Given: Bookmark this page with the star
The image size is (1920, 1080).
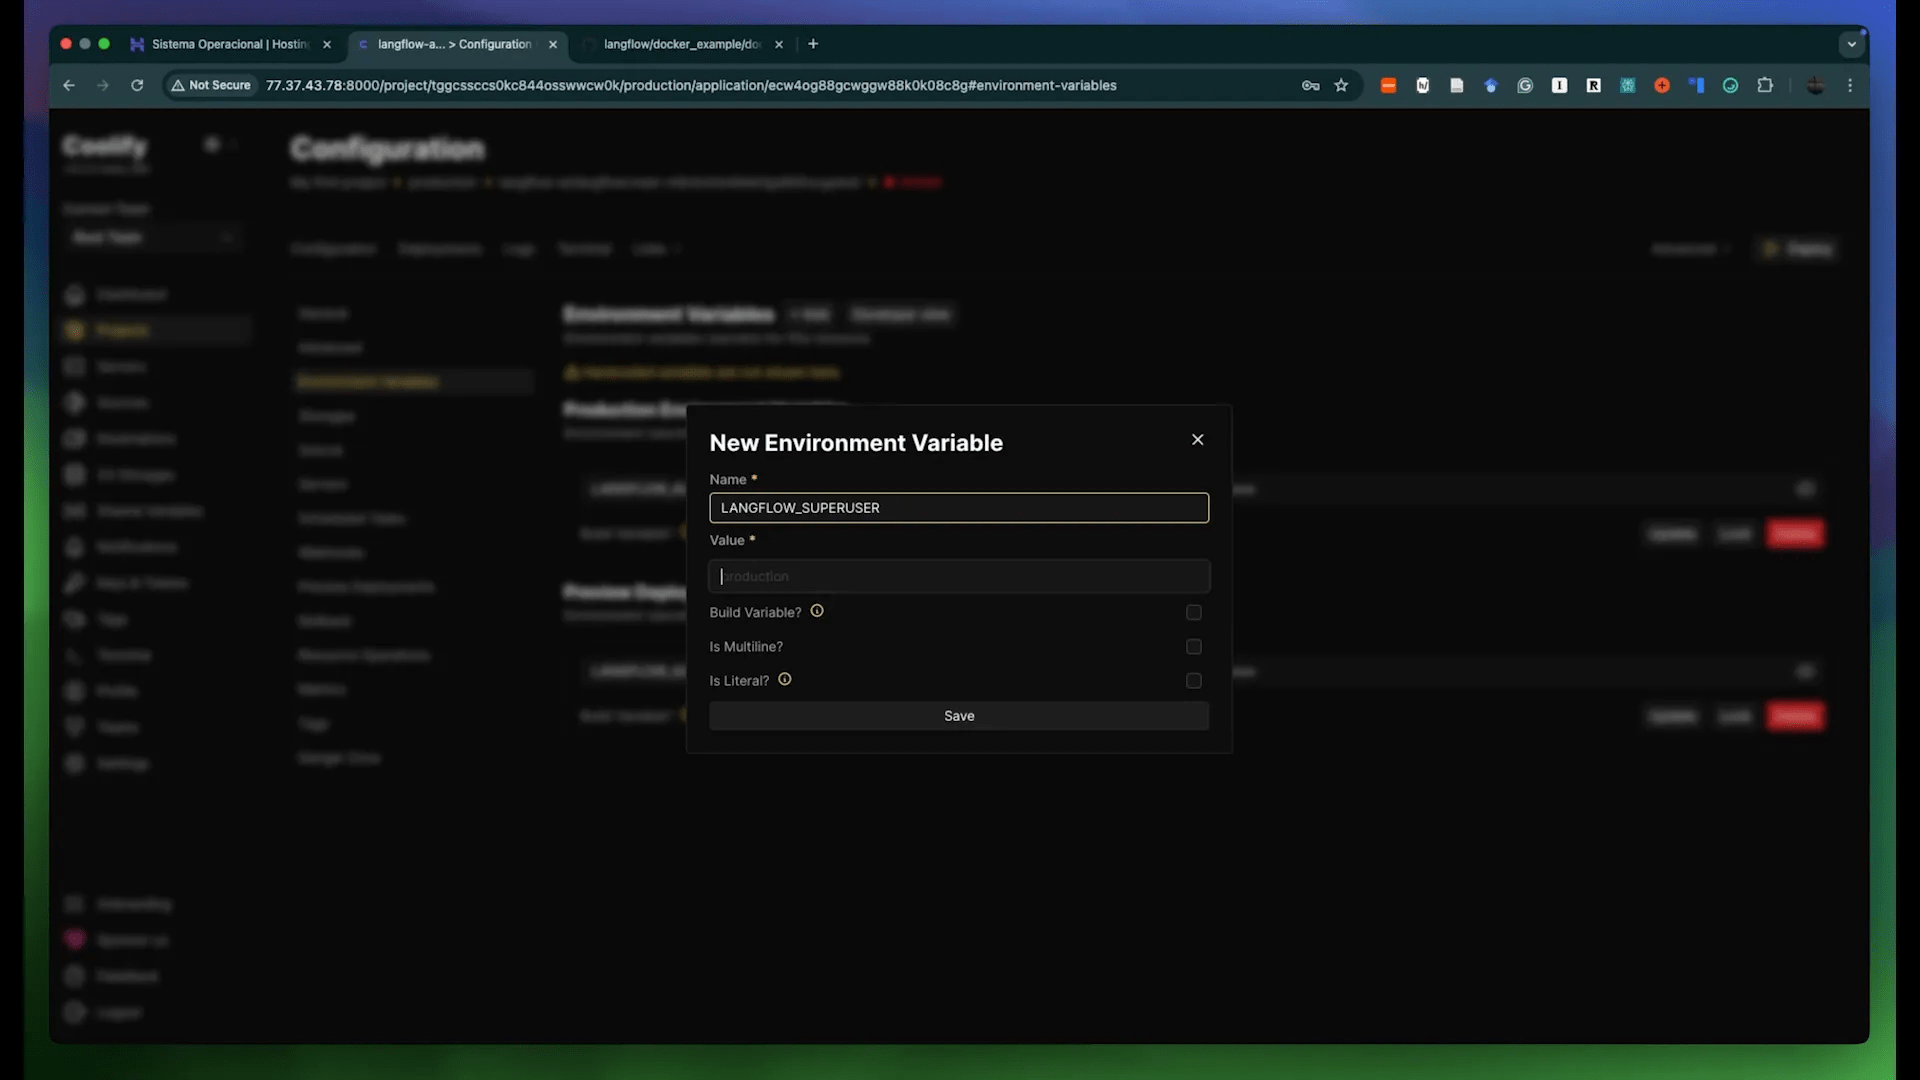Looking at the screenshot, I should pos(1342,86).
